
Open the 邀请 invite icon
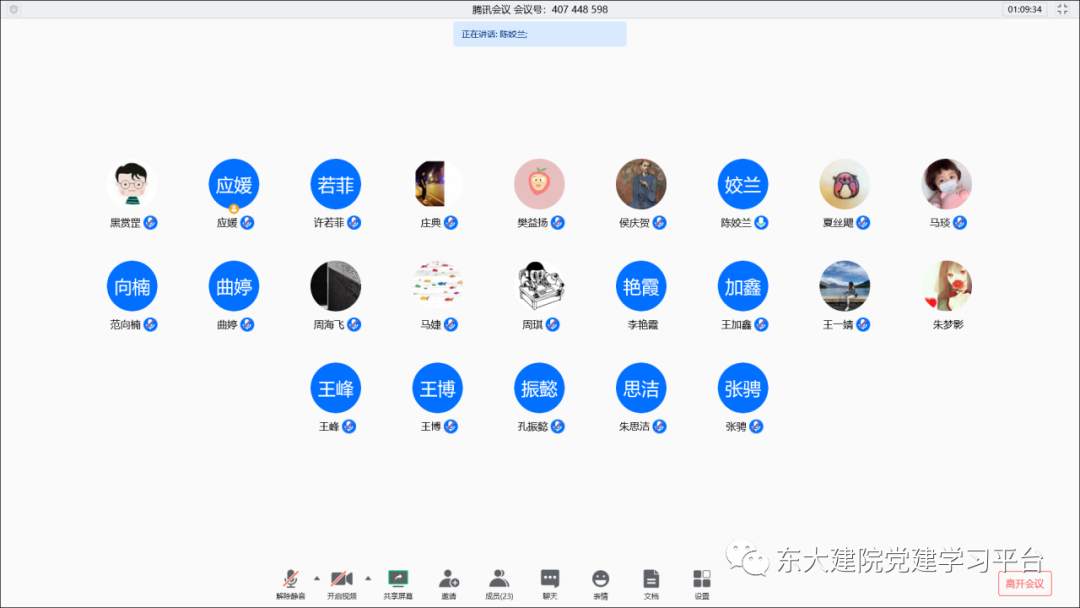pos(449,580)
